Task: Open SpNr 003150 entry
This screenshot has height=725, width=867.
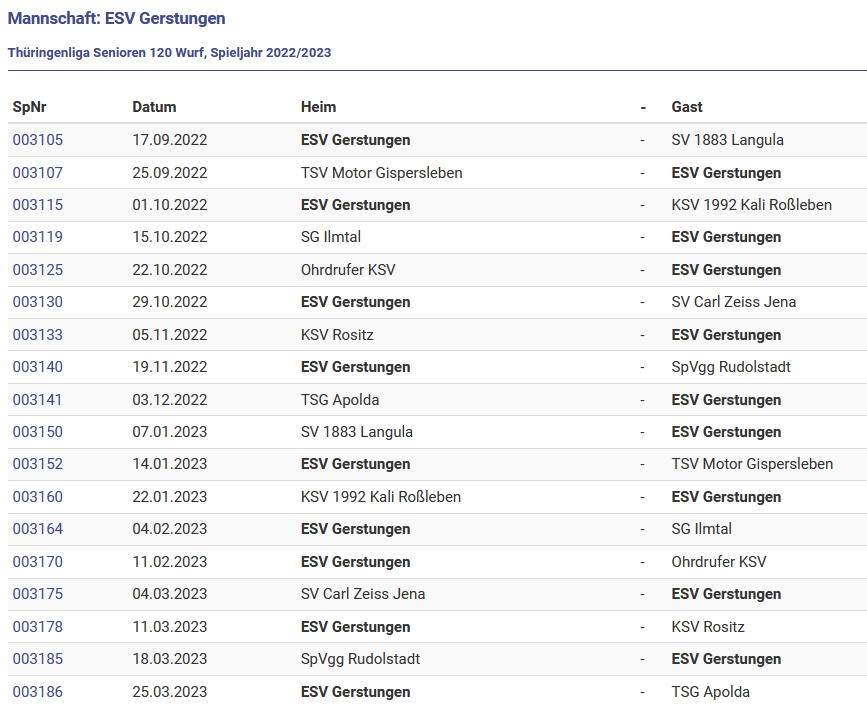Action: tap(38, 432)
